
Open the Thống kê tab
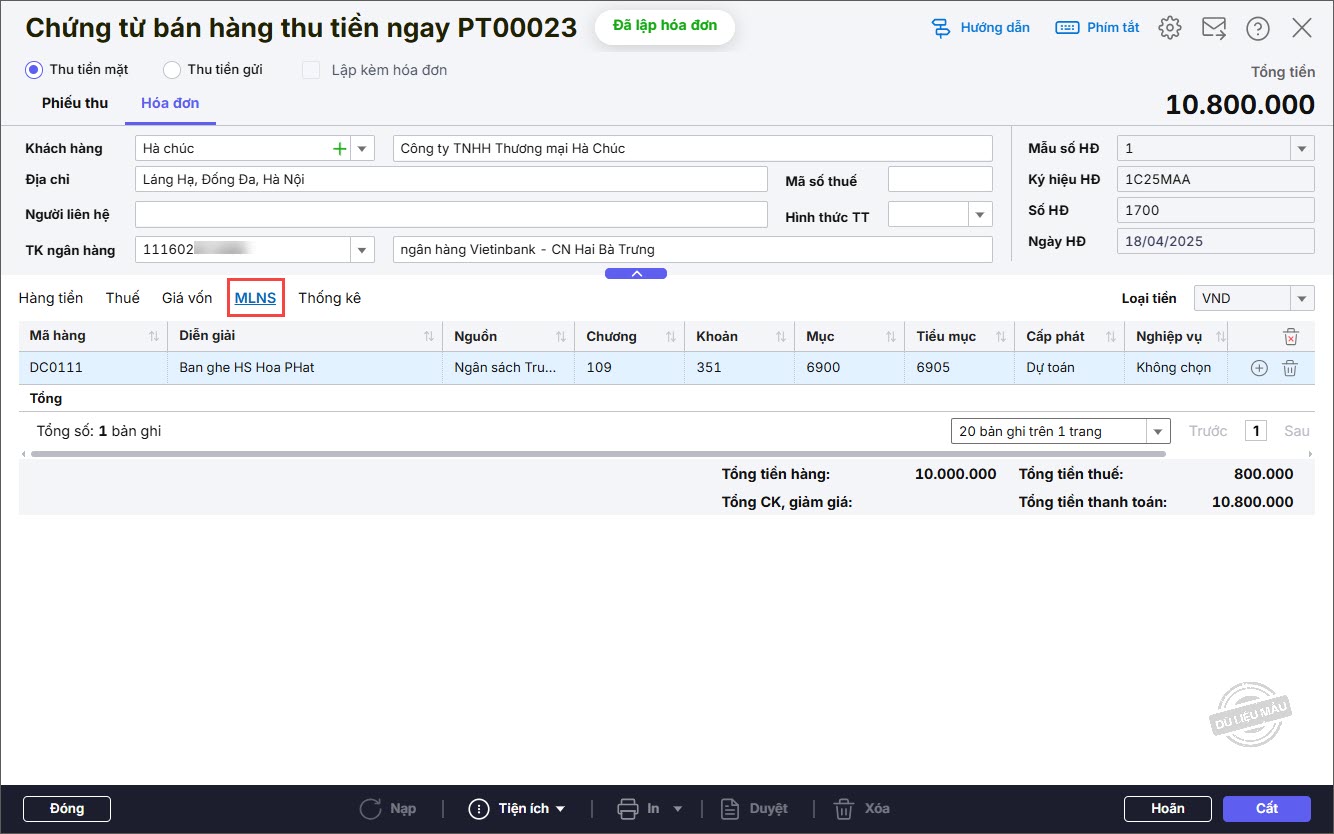(x=329, y=298)
